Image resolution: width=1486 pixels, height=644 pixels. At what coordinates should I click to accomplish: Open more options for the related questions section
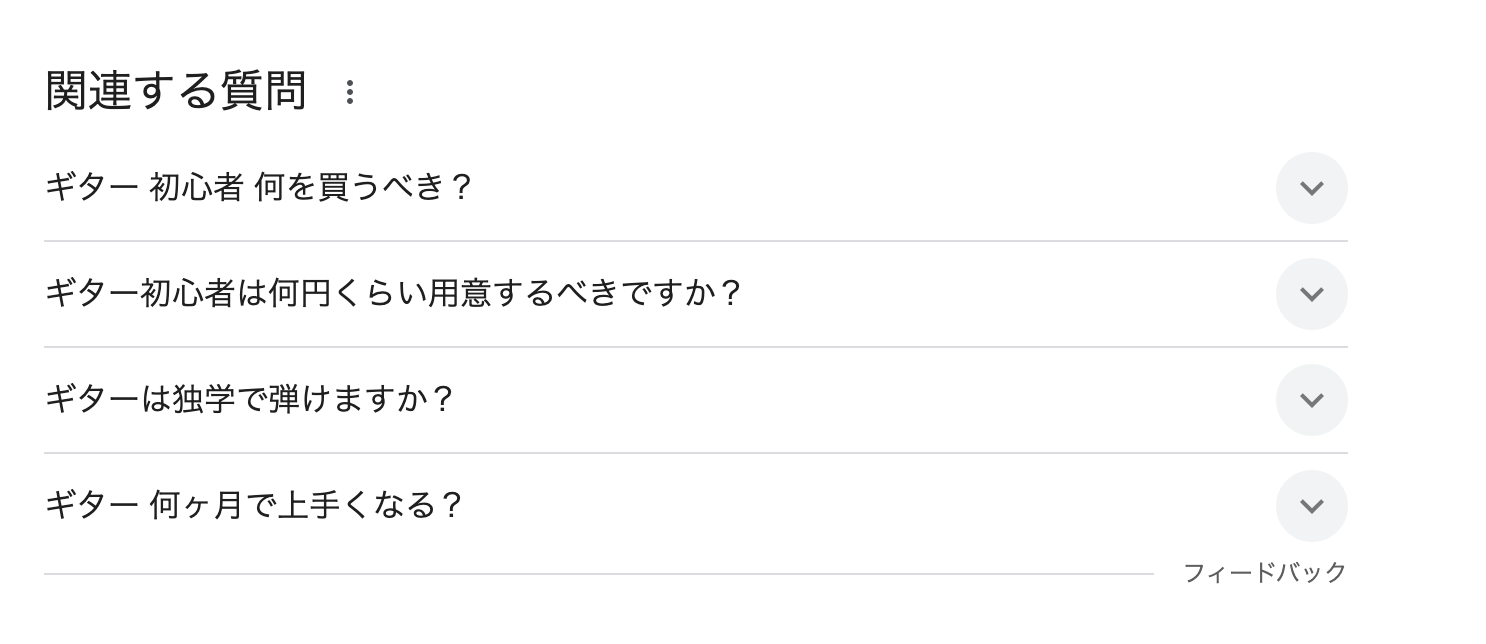click(349, 92)
